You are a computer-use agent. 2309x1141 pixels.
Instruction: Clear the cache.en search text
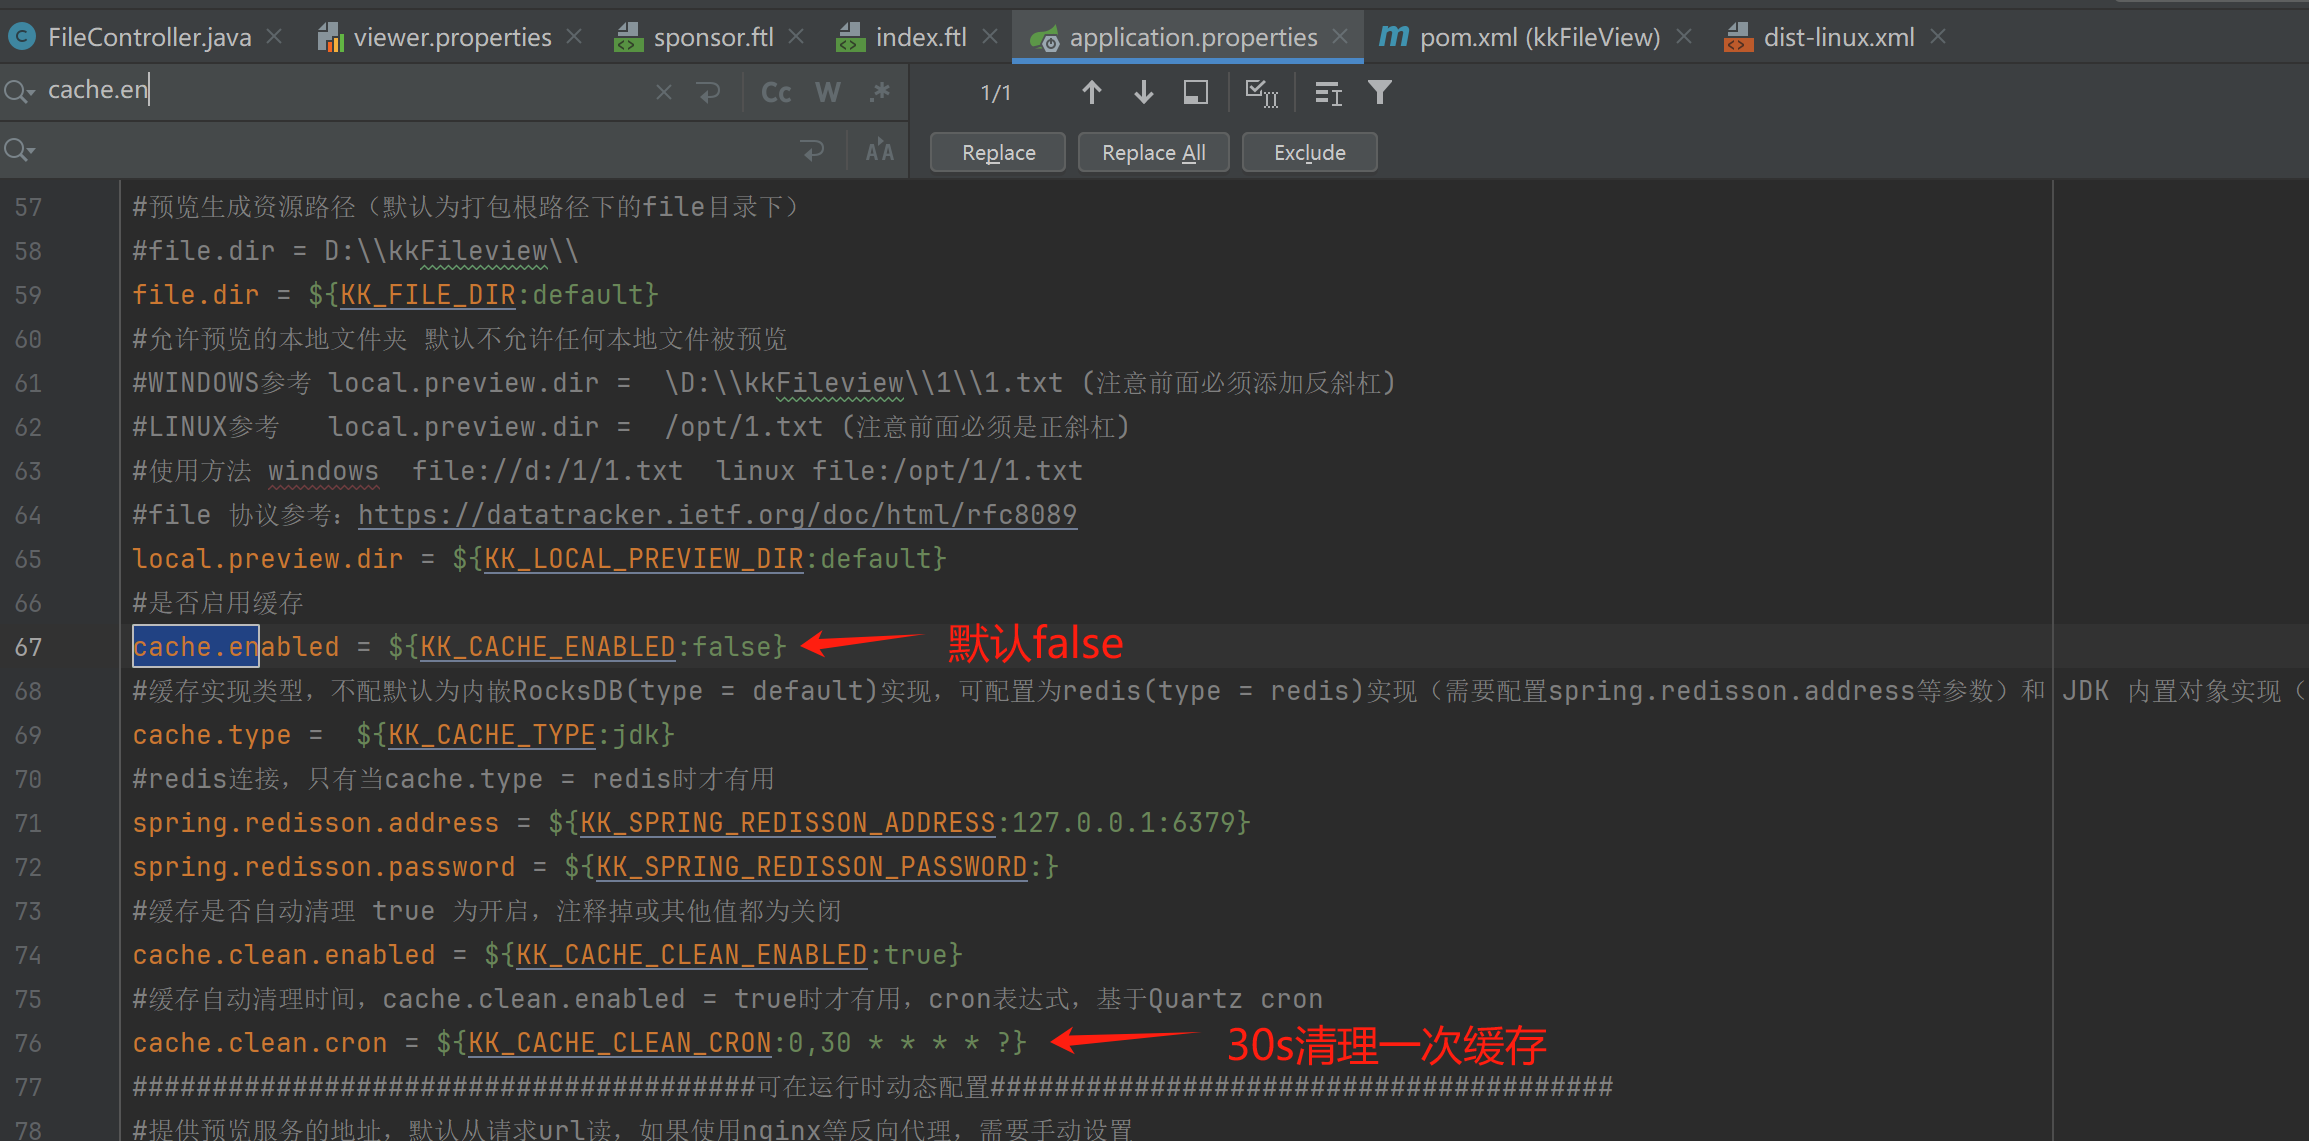663,92
